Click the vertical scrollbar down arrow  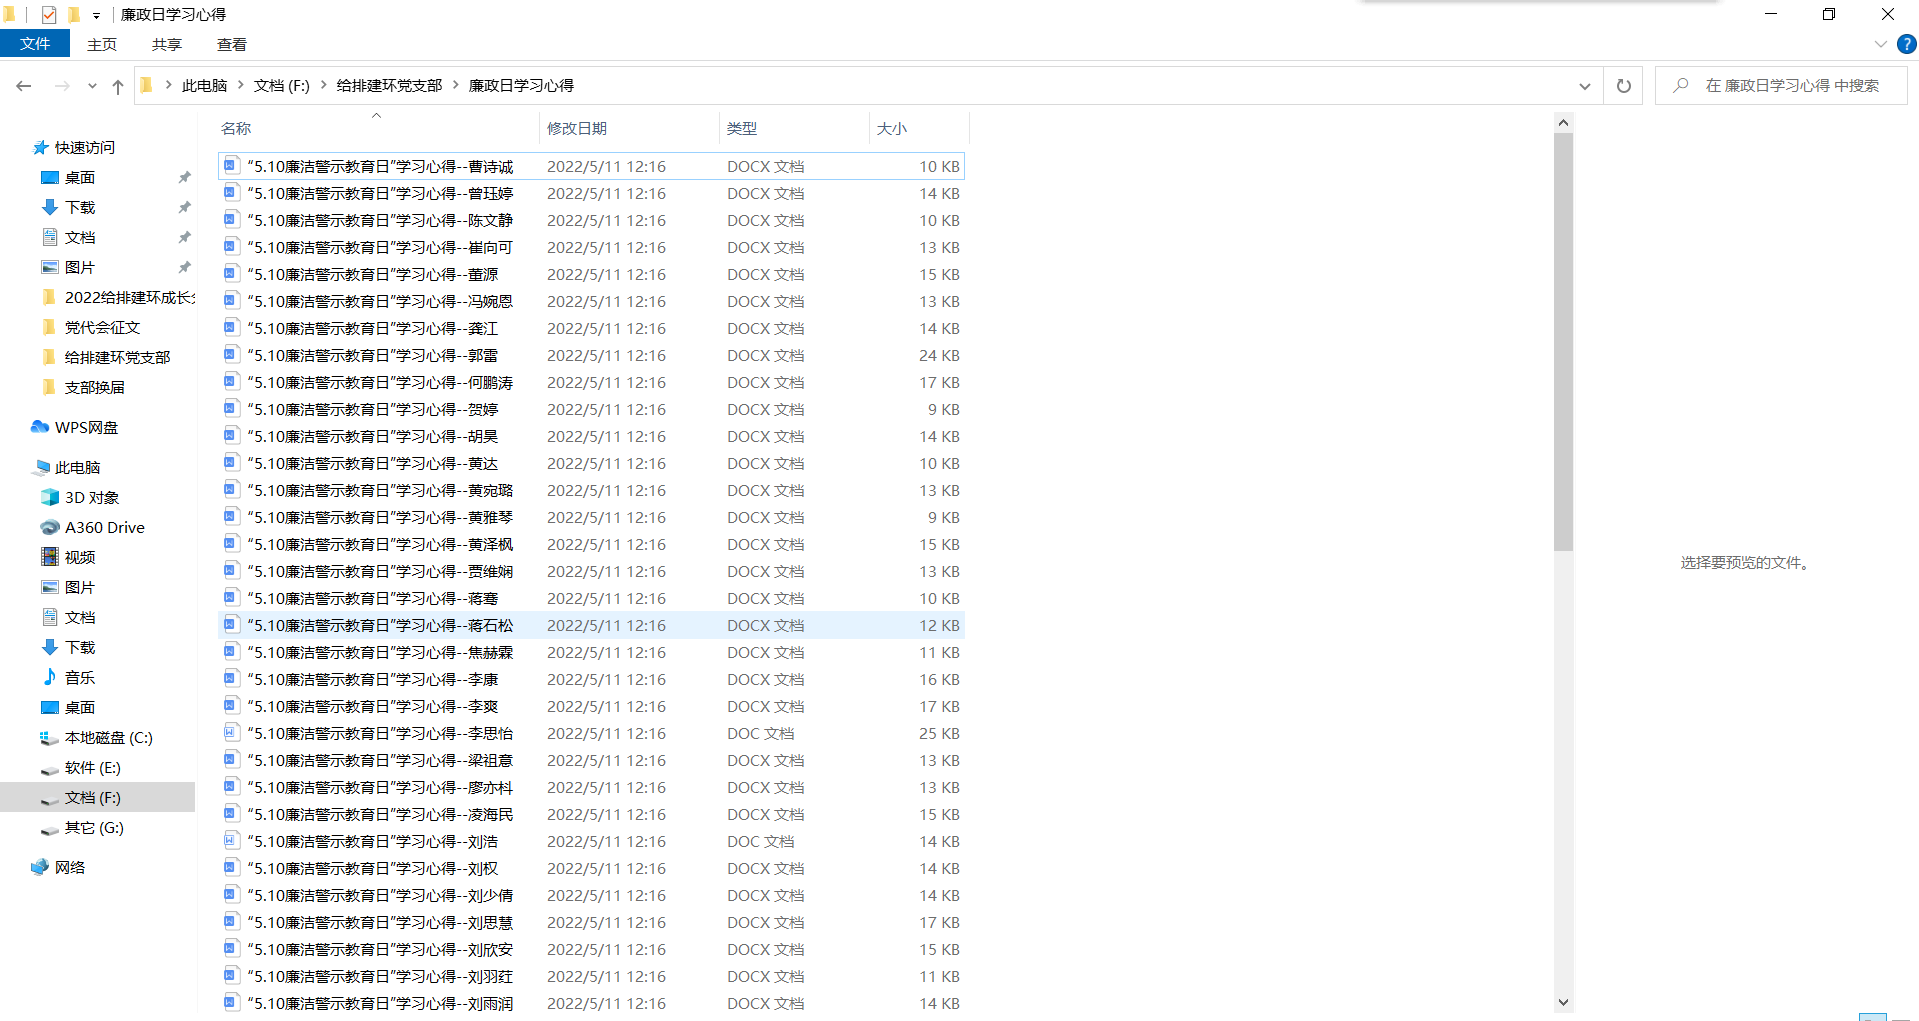1563,1002
